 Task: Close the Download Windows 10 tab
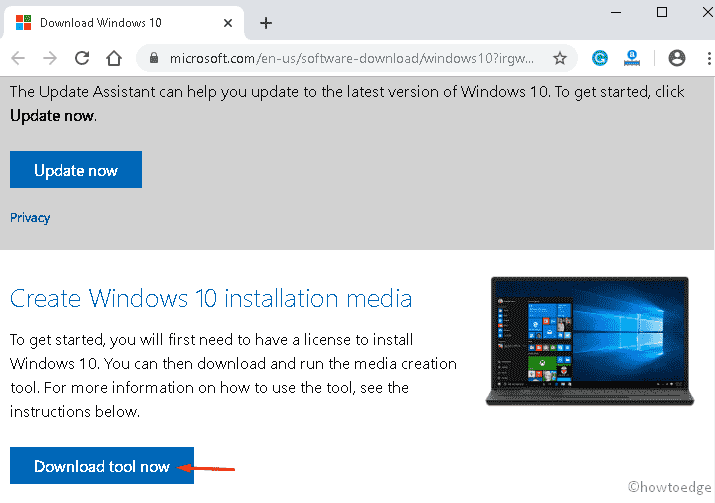click(x=228, y=23)
